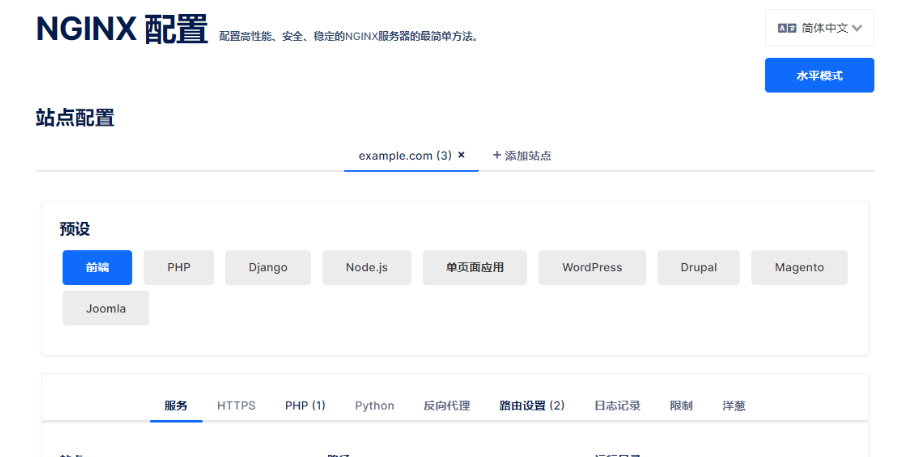Screen dimensions: 907x457
Task: Switch to the 限制 tab
Action: tap(681, 406)
